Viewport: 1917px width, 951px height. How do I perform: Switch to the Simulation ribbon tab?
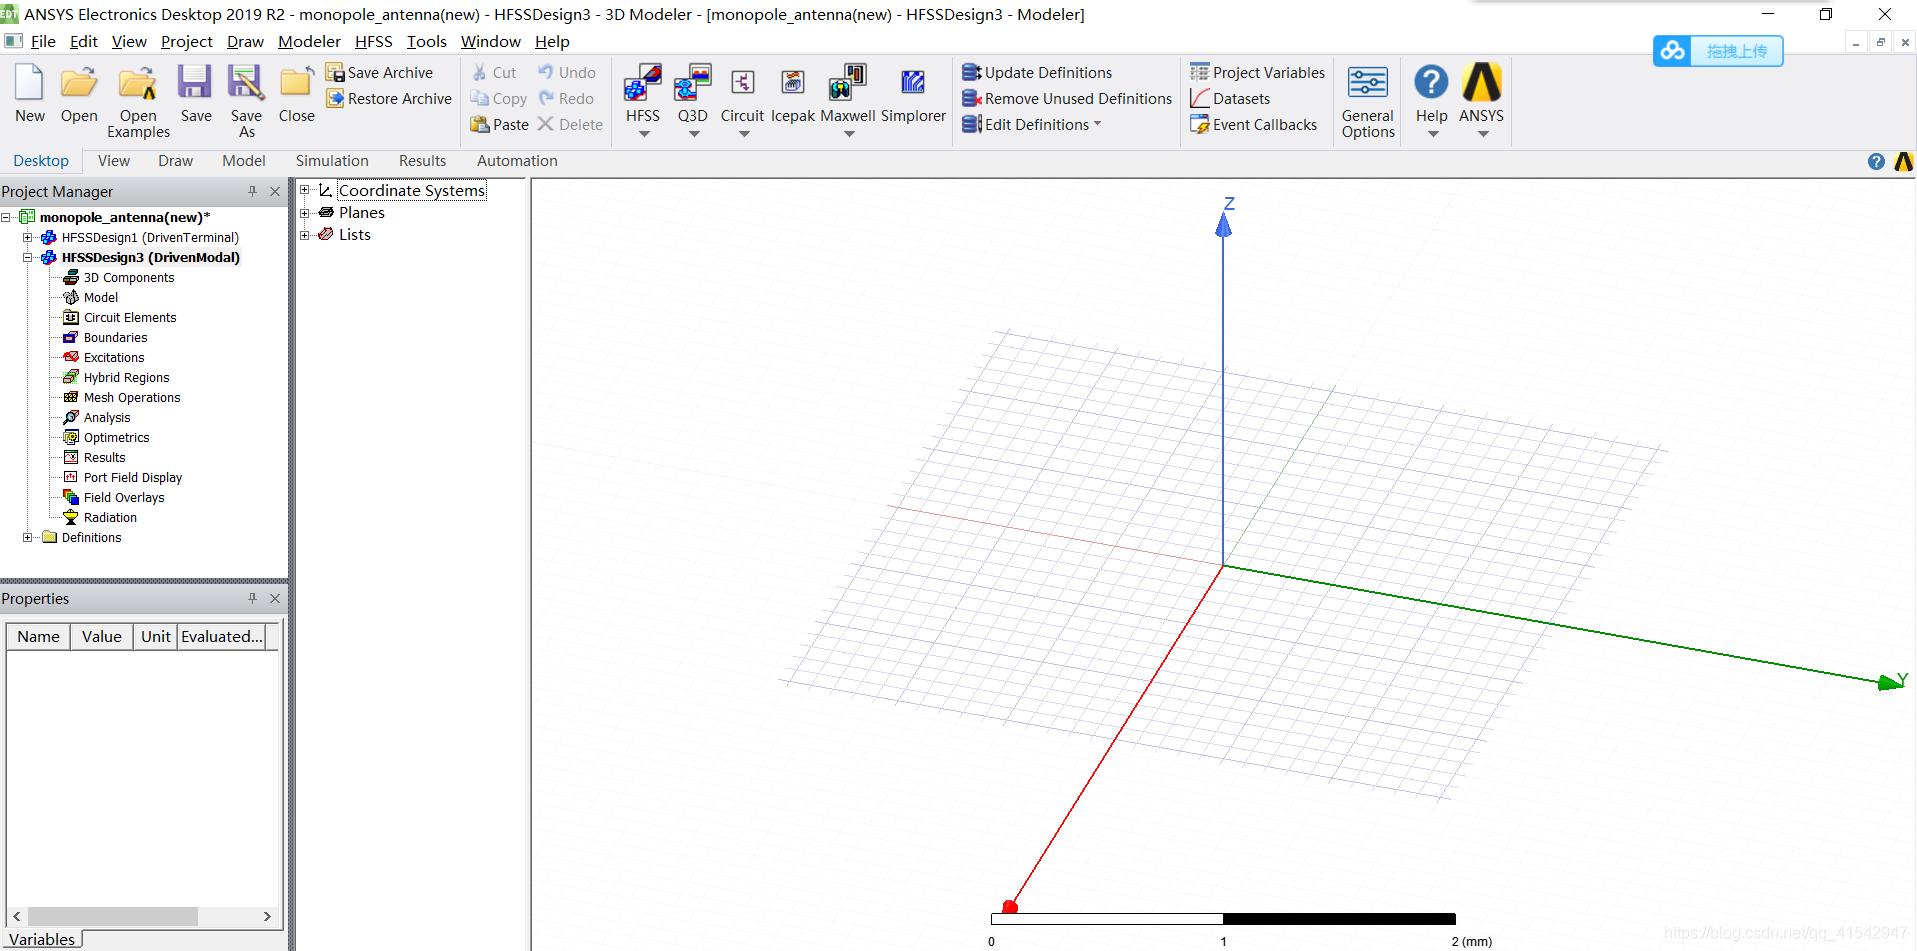[x=332, y=161]
